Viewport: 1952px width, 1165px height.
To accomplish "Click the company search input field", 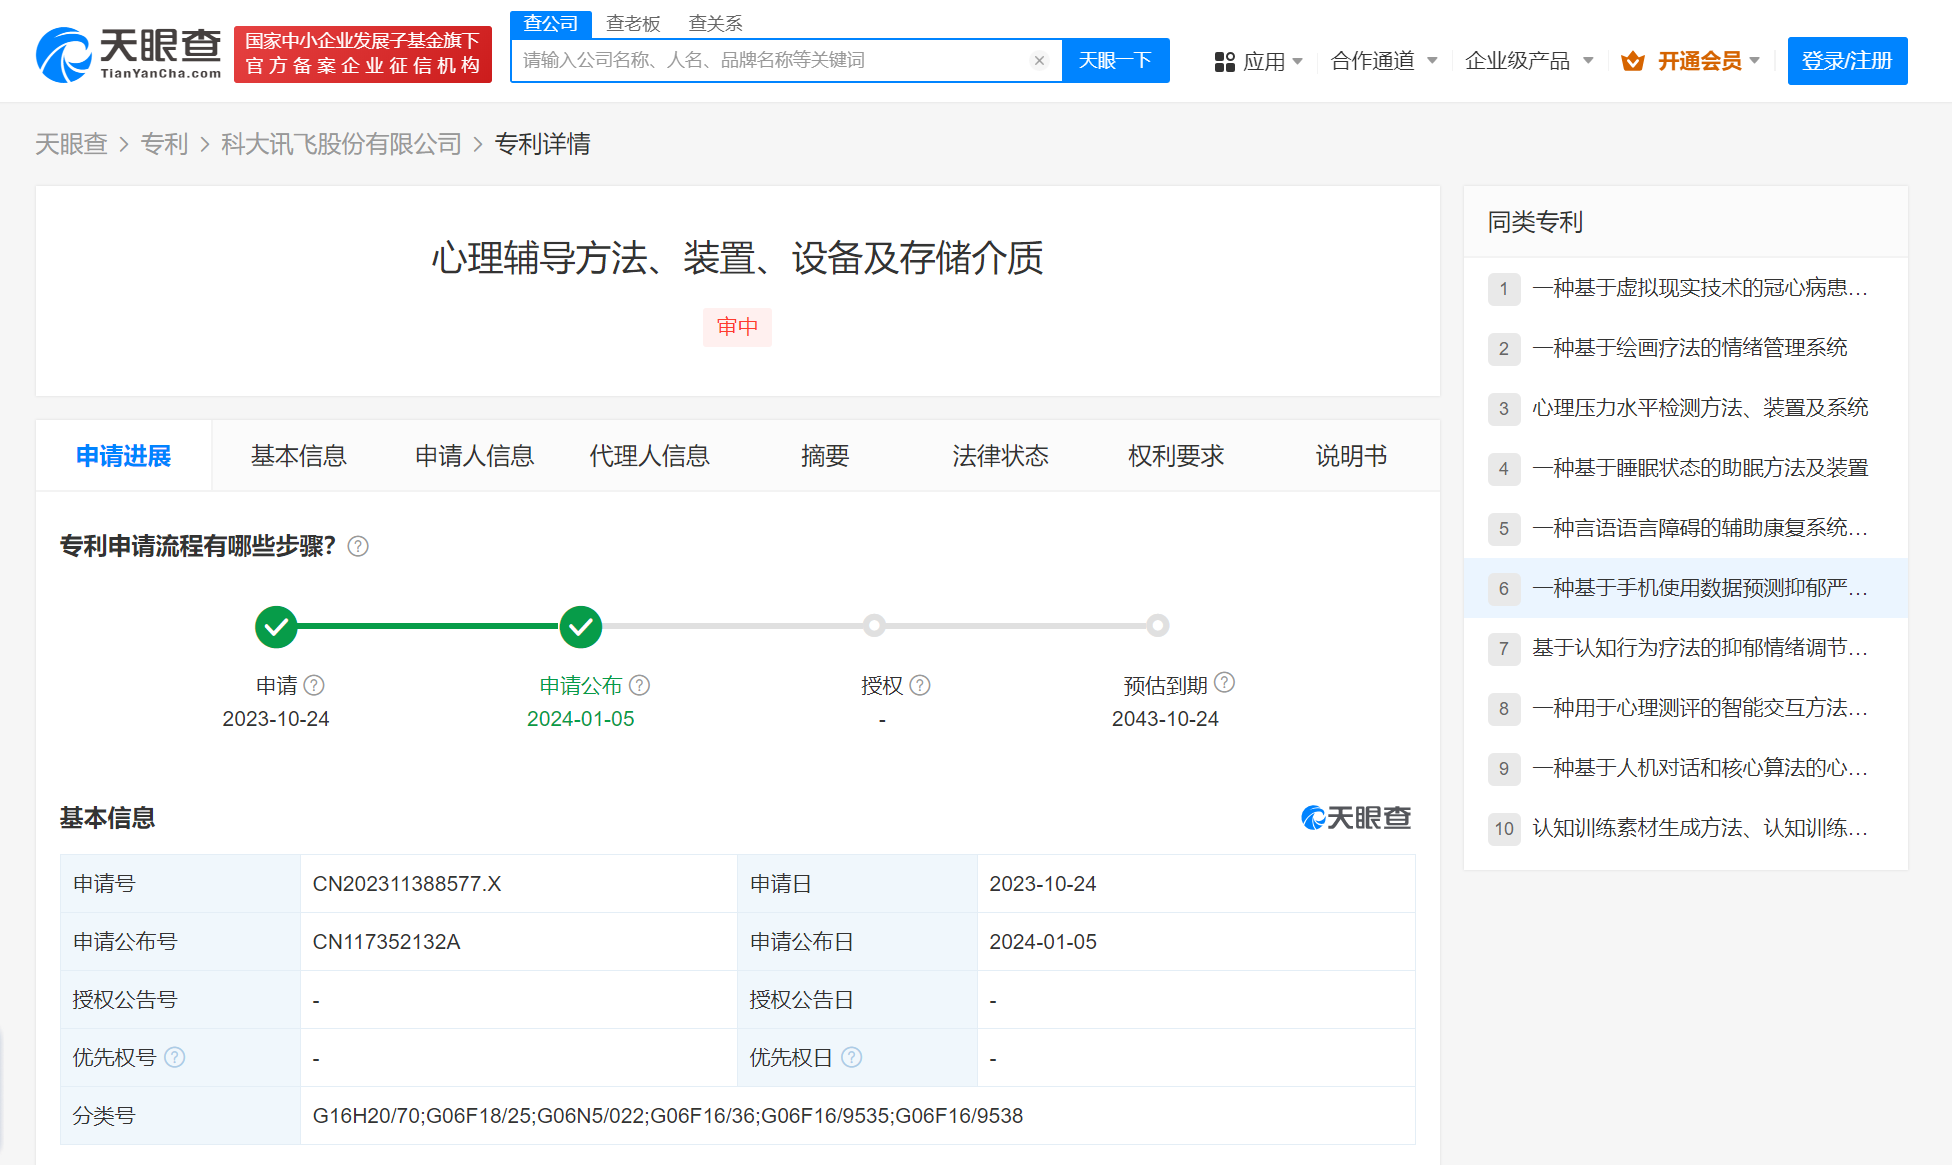I will [x=770, y=61].
